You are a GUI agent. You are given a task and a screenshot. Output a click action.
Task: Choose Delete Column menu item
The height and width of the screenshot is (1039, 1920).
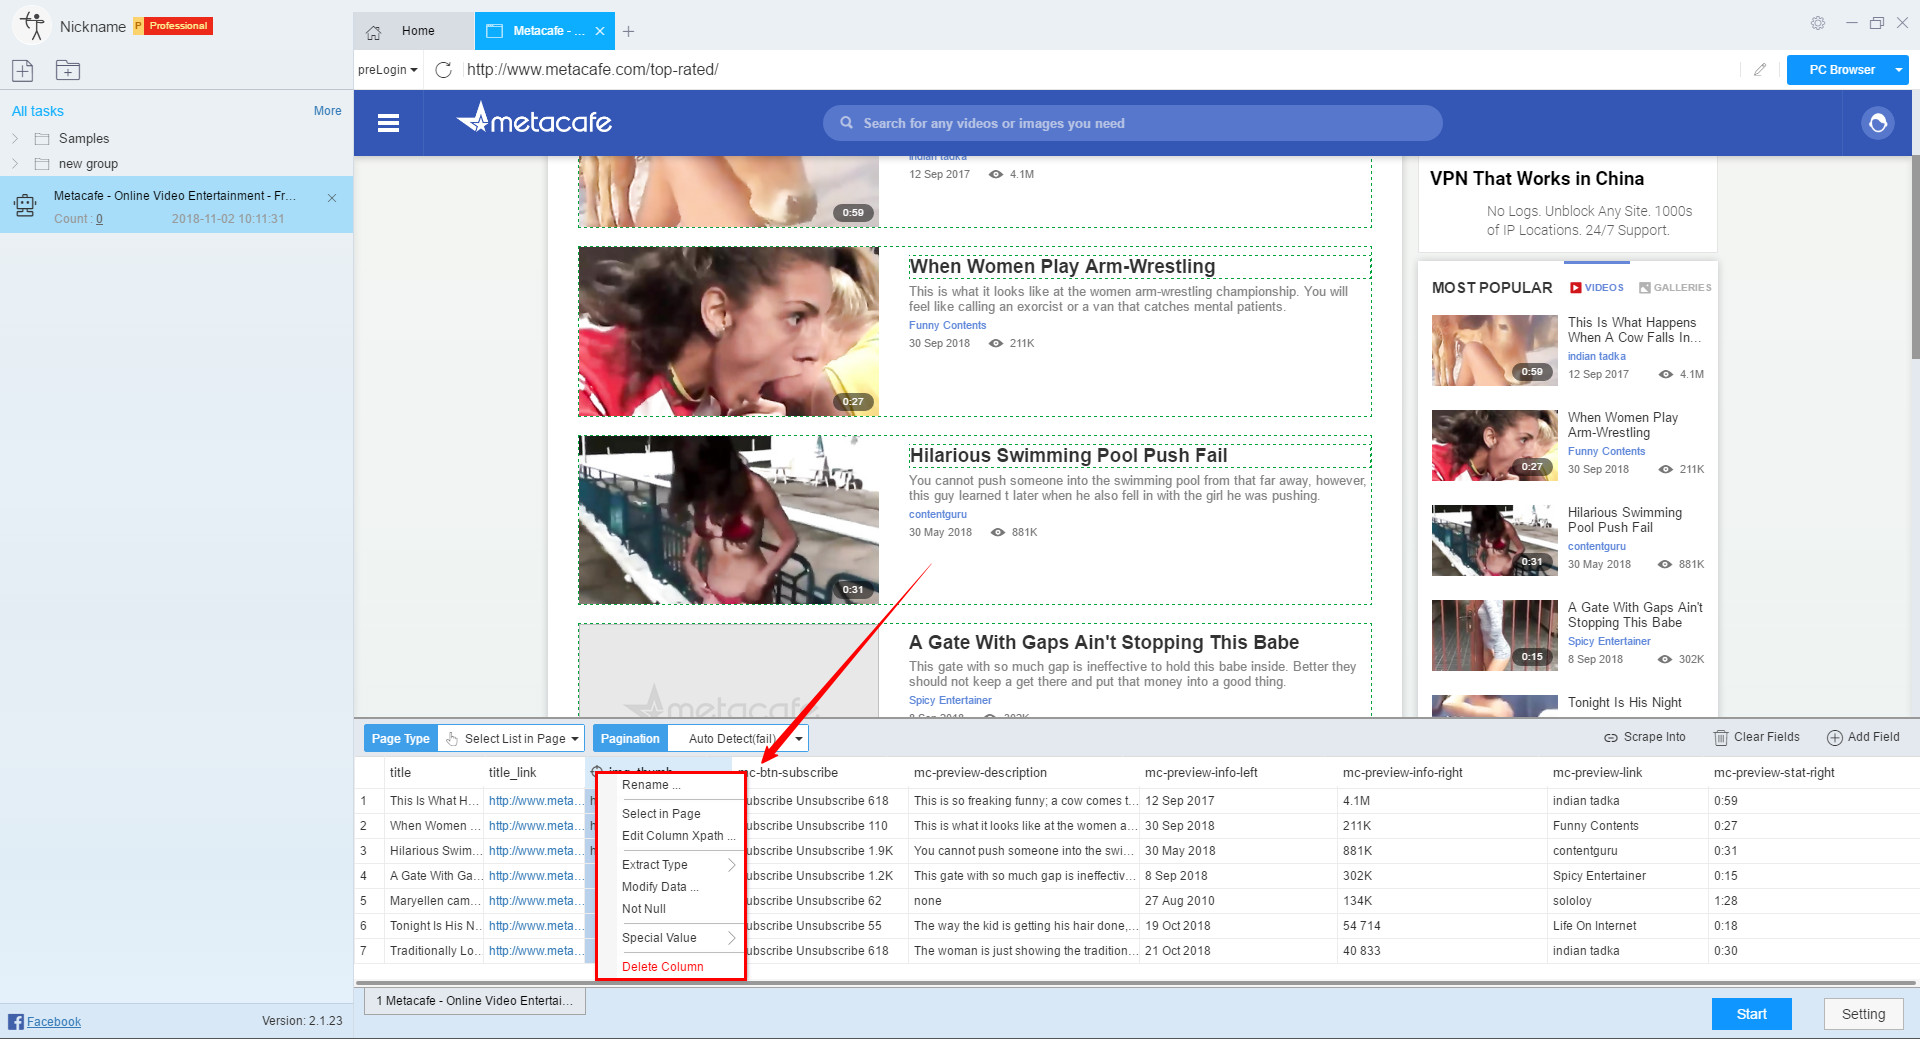click(662, 967)
